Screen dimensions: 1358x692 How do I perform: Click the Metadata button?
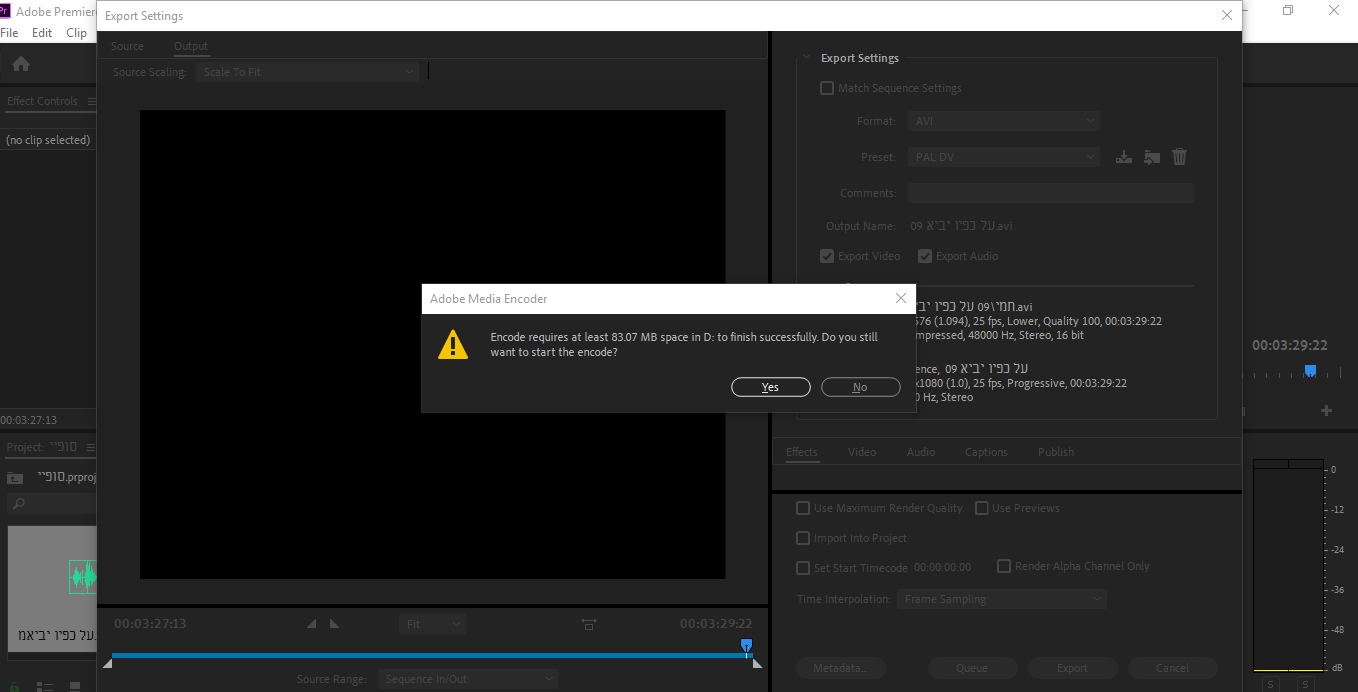841,668
